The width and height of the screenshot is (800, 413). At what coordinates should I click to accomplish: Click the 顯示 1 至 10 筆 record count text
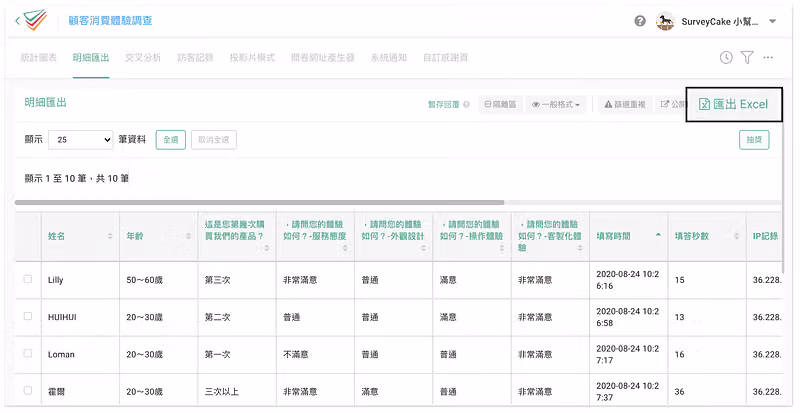(x=77, y=178)
